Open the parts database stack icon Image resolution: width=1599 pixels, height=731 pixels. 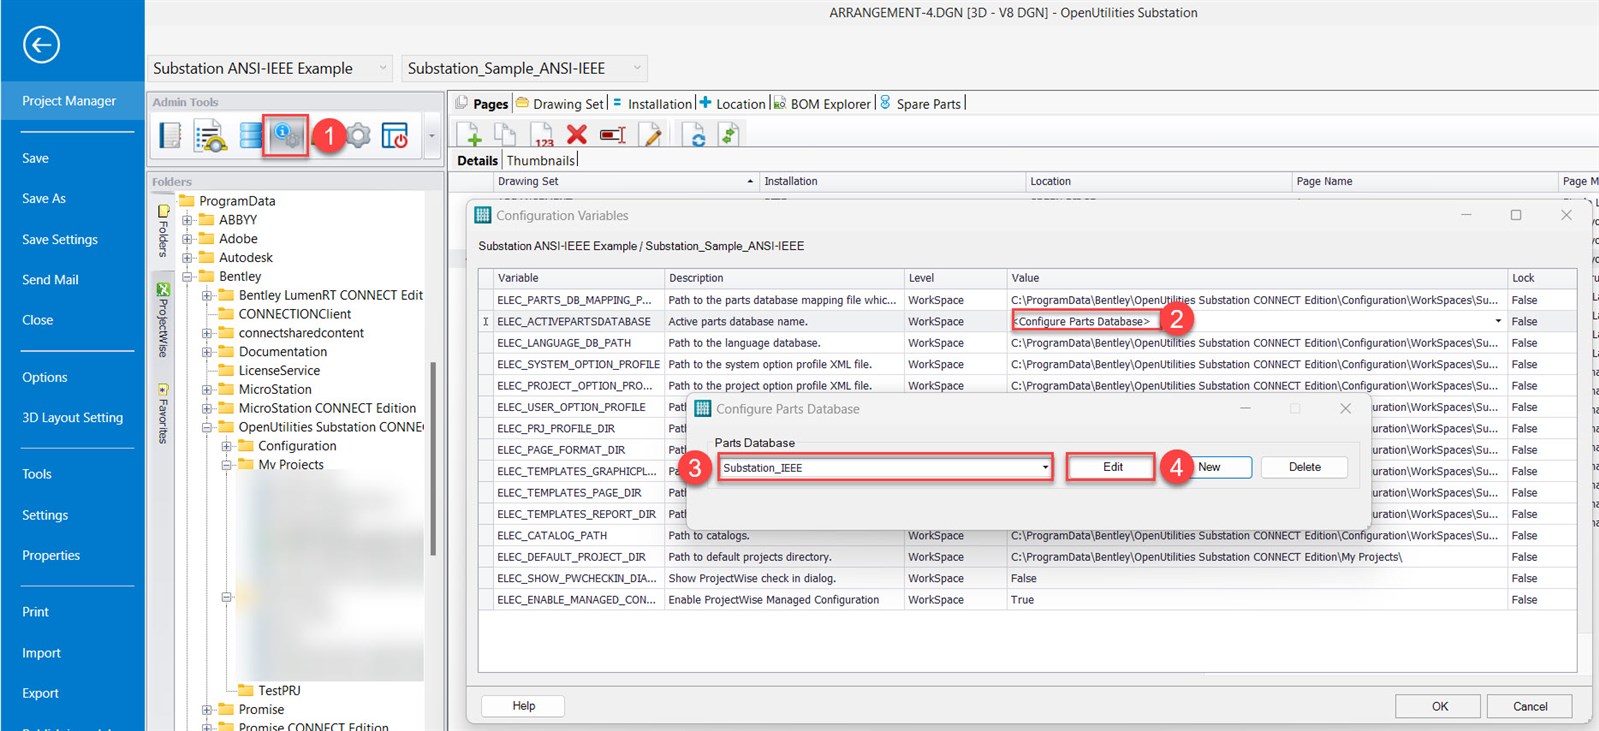click(x=250, y=135)
